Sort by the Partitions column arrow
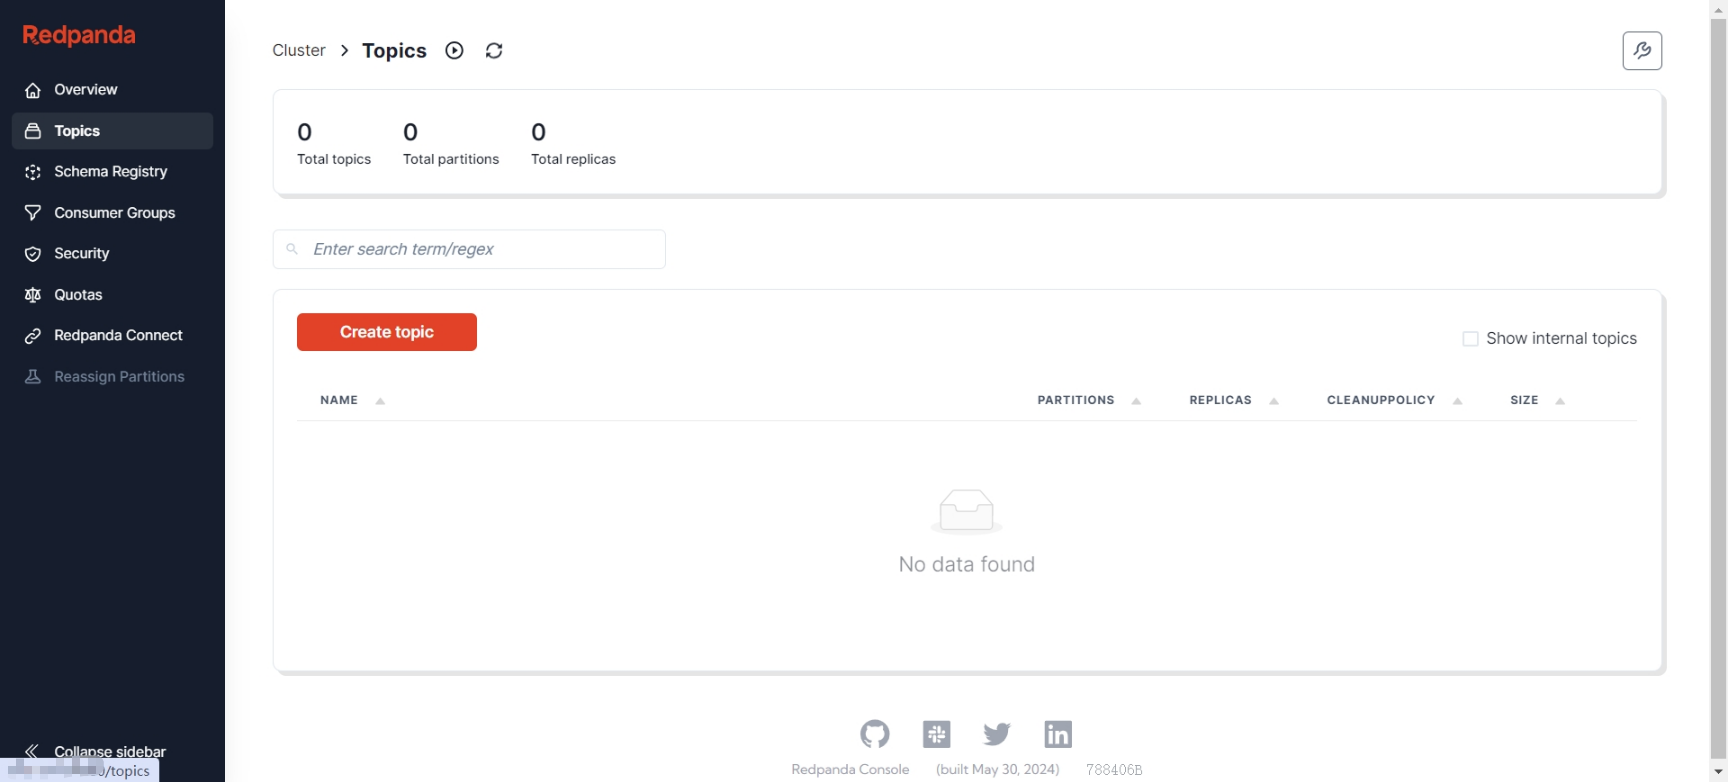 (1136, 401)
